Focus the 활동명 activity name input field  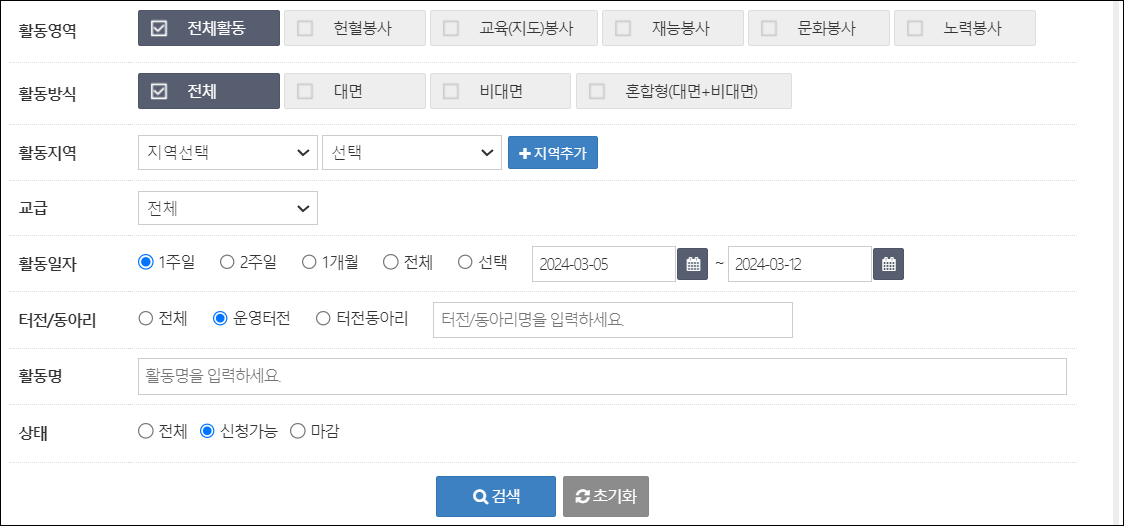click(602, 377)
